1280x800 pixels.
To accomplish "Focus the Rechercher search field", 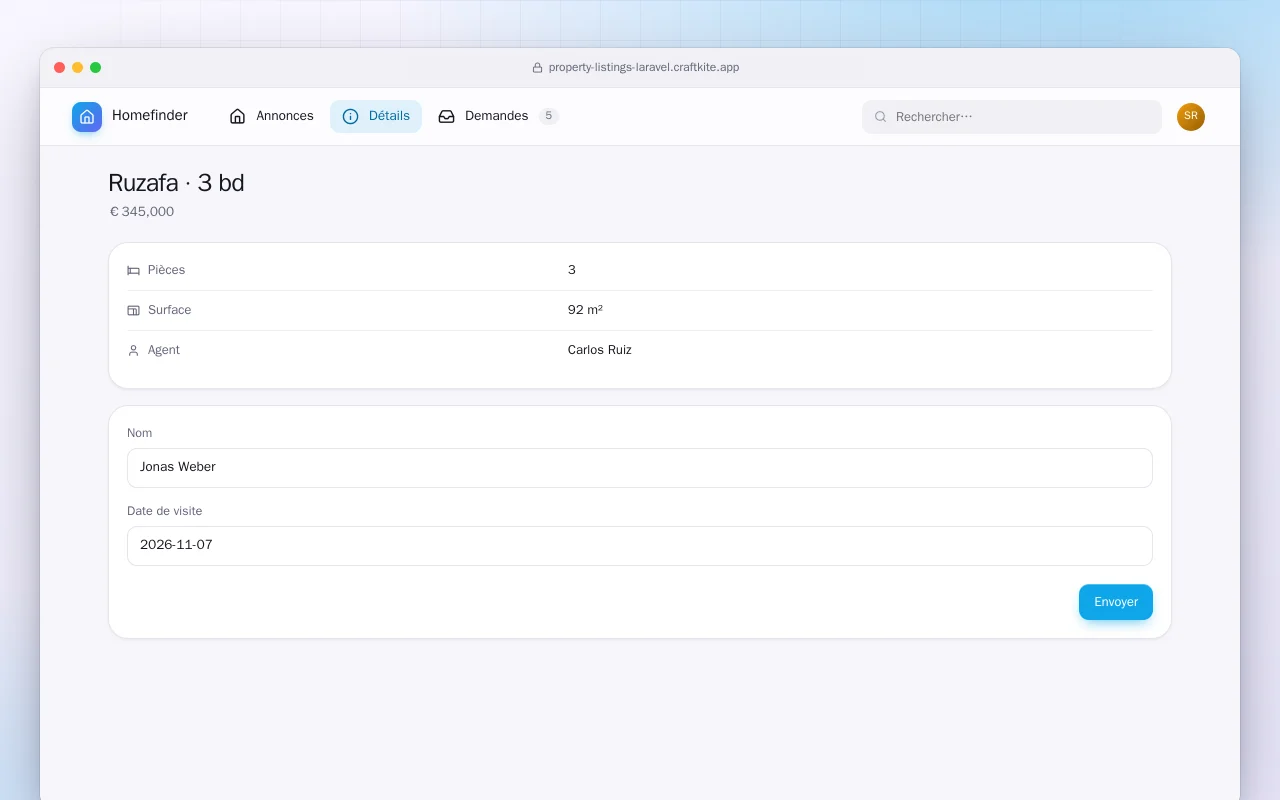I will [1012, 117].
